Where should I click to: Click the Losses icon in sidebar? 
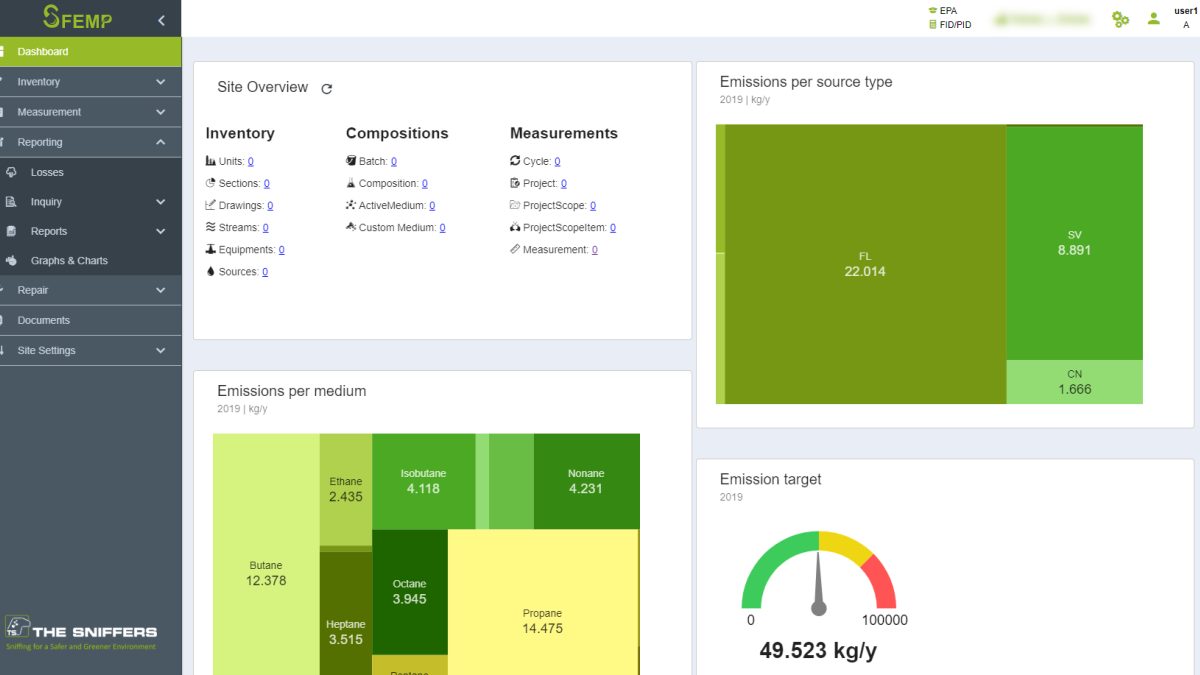tap(11, 172)
